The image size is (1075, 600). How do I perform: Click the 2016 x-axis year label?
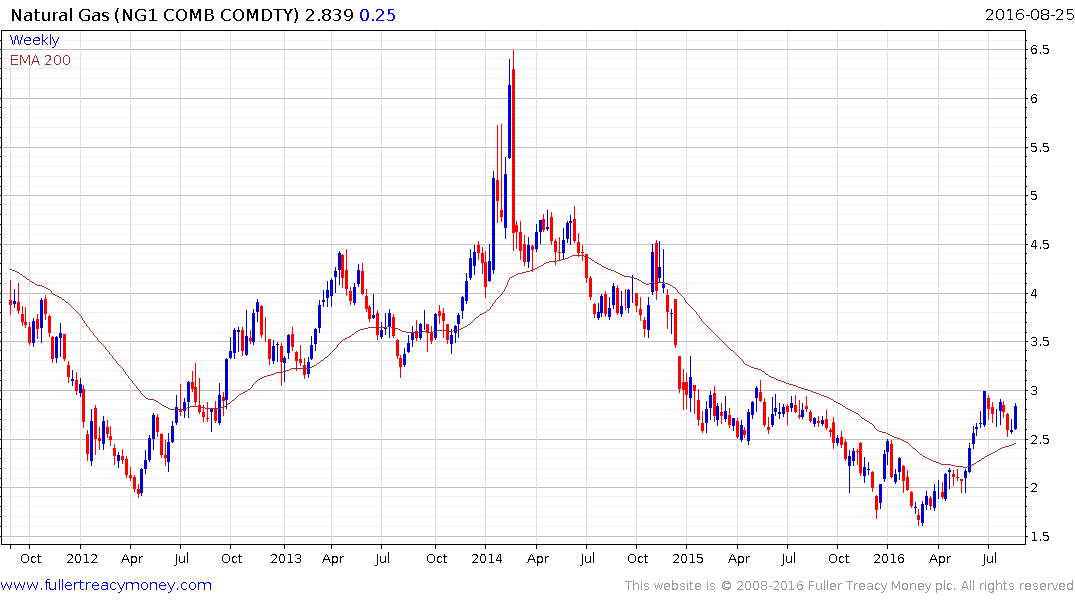point(889,558)
